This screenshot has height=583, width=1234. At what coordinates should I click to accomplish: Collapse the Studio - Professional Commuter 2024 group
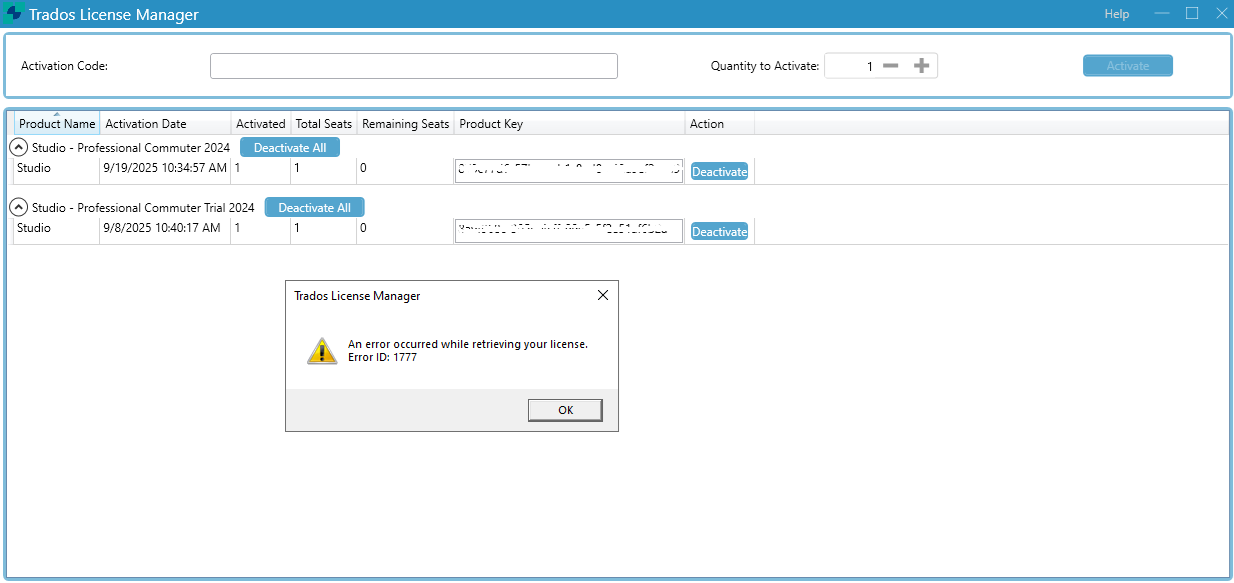[x=18, y=147]
